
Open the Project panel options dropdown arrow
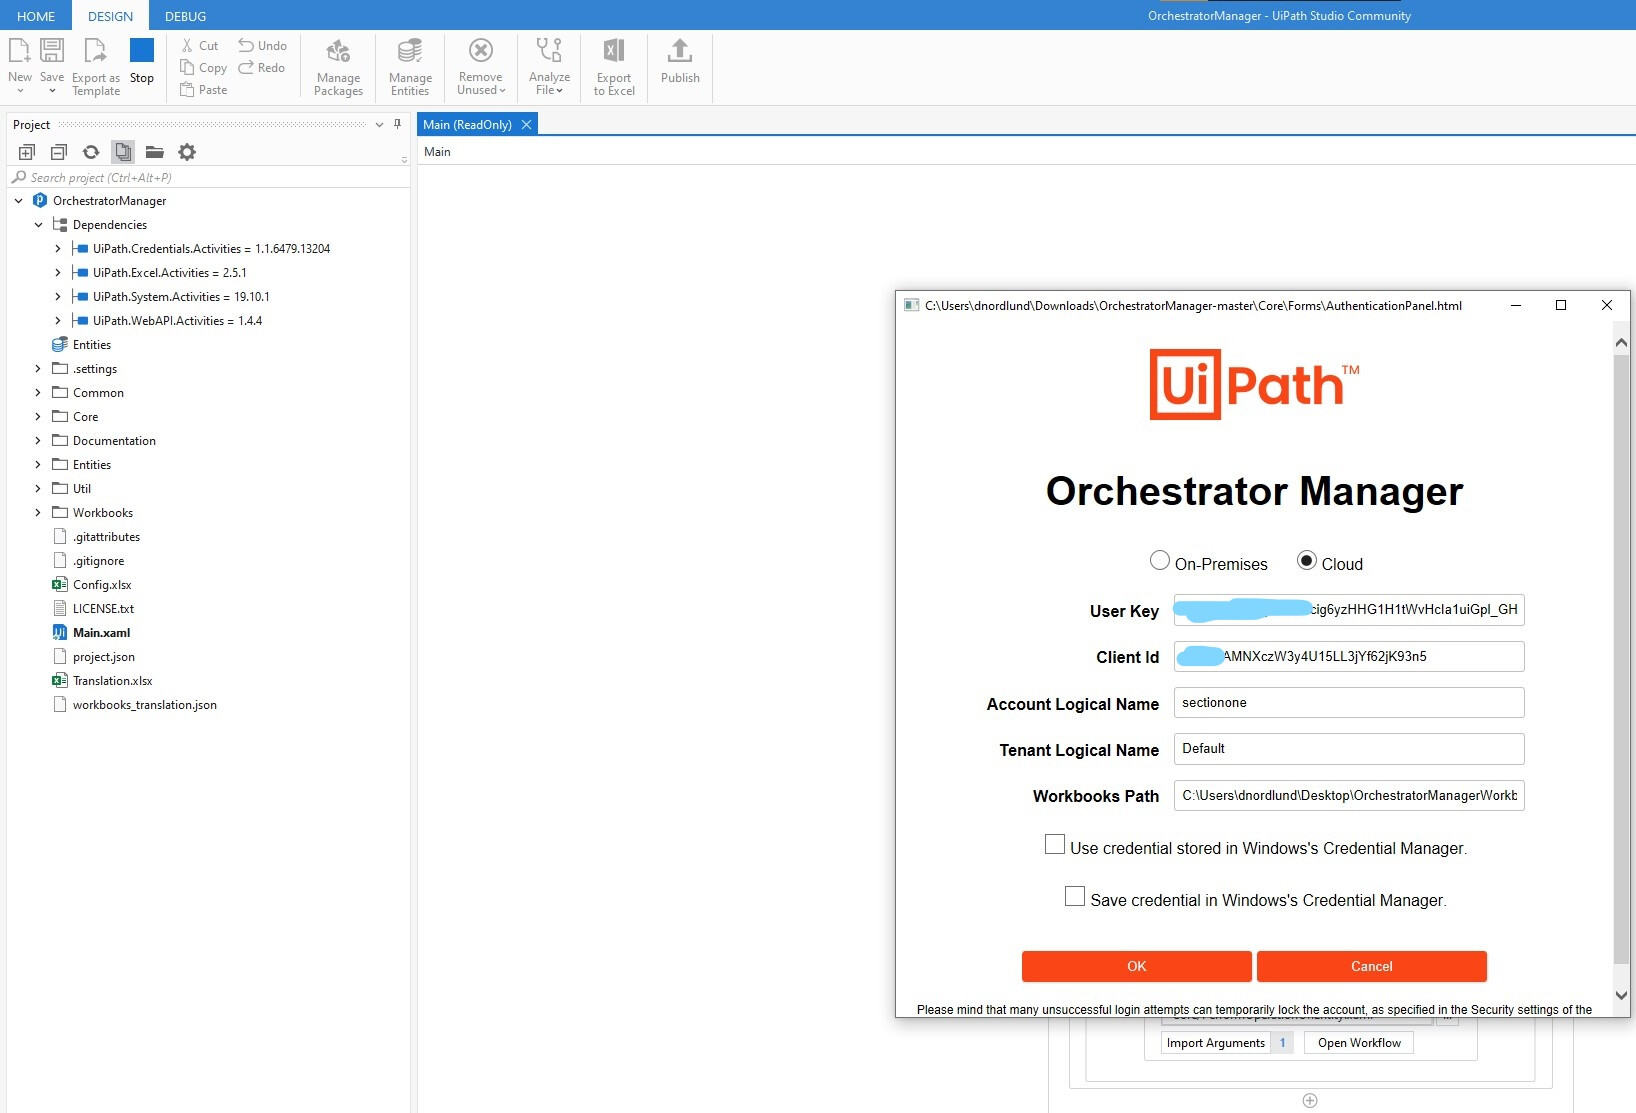click(379, 125)
